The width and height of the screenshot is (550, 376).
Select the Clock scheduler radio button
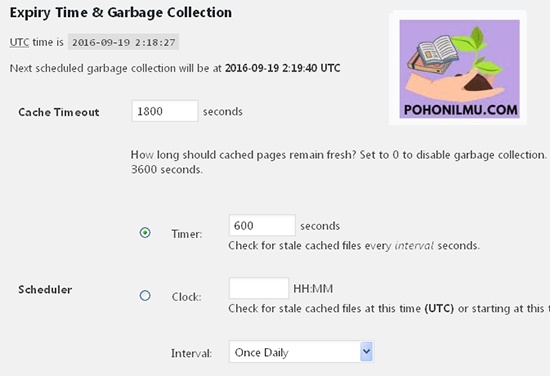[145, 296]
